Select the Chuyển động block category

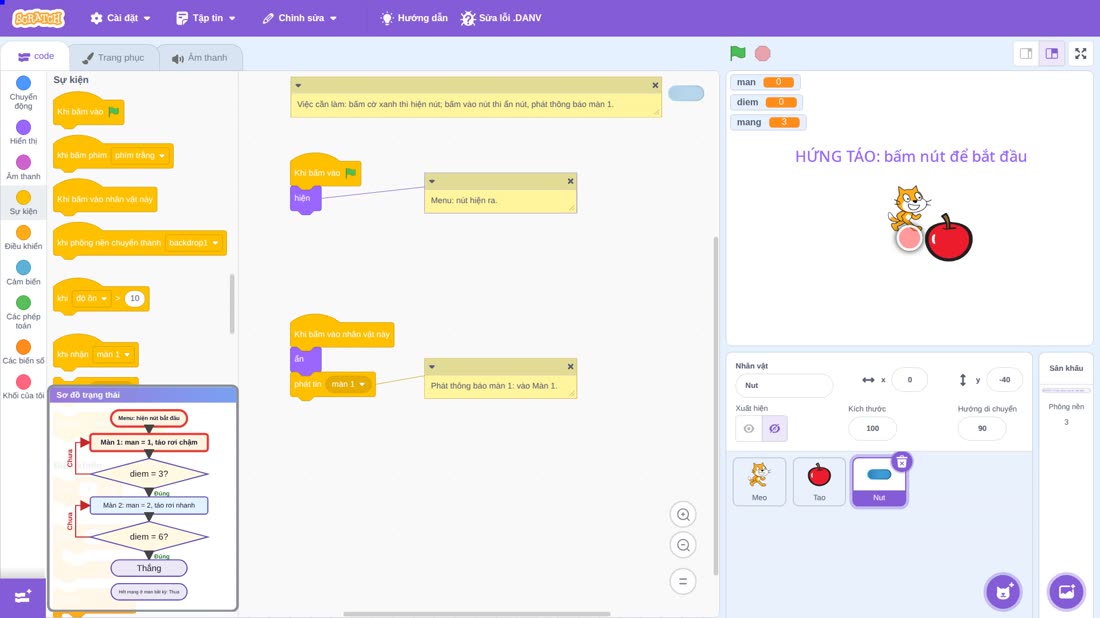pos(23,93)
